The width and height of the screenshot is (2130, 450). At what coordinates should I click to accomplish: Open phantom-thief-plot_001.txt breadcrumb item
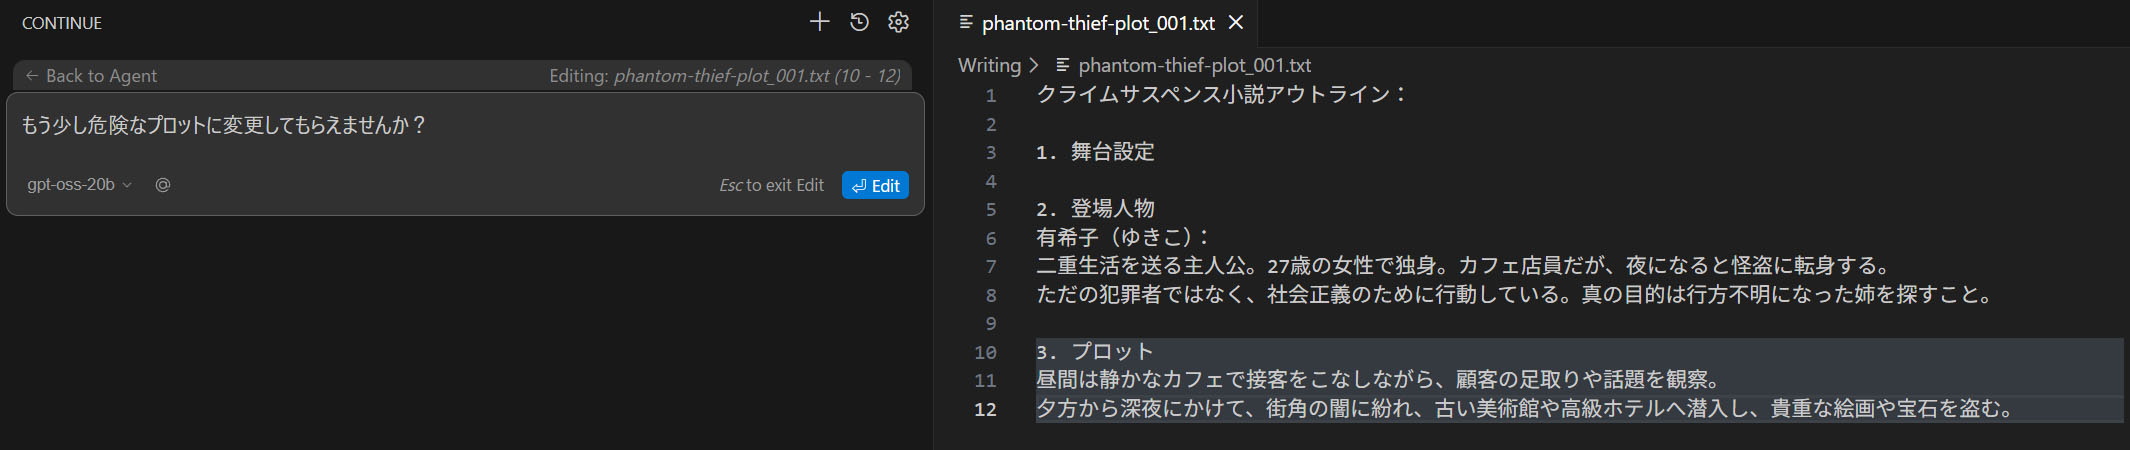point(1194,65)
